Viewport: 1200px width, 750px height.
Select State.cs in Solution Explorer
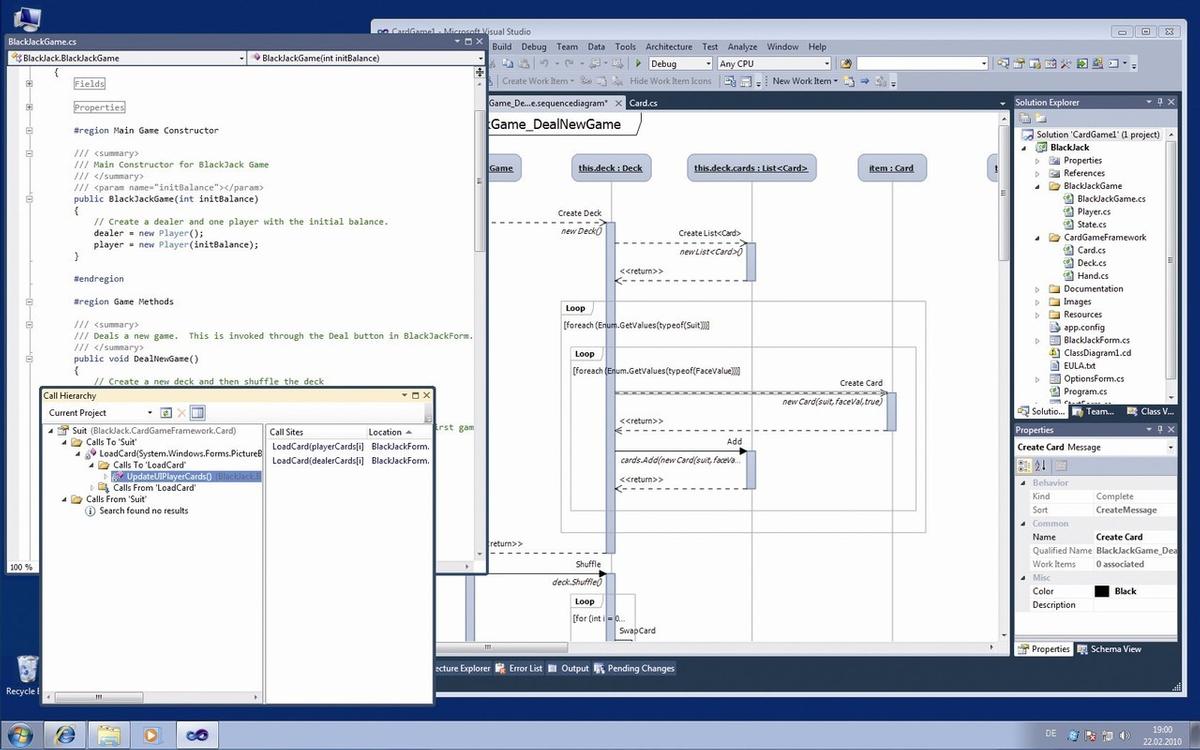coord(1084,225)
